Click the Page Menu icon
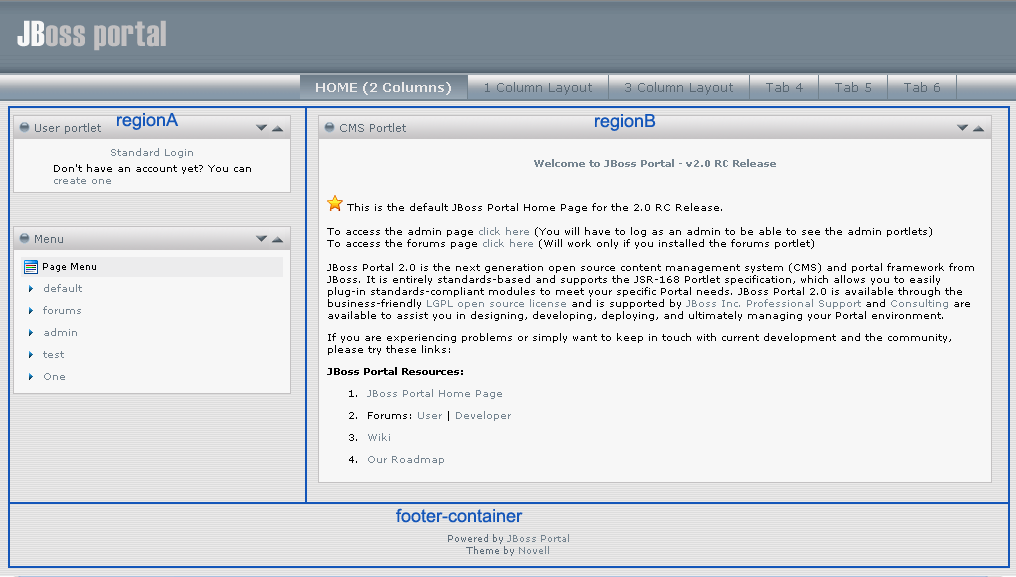Image resolution: width=1016 pixels, height=577 pixels. pyautogui.click(x=30, y=267)
